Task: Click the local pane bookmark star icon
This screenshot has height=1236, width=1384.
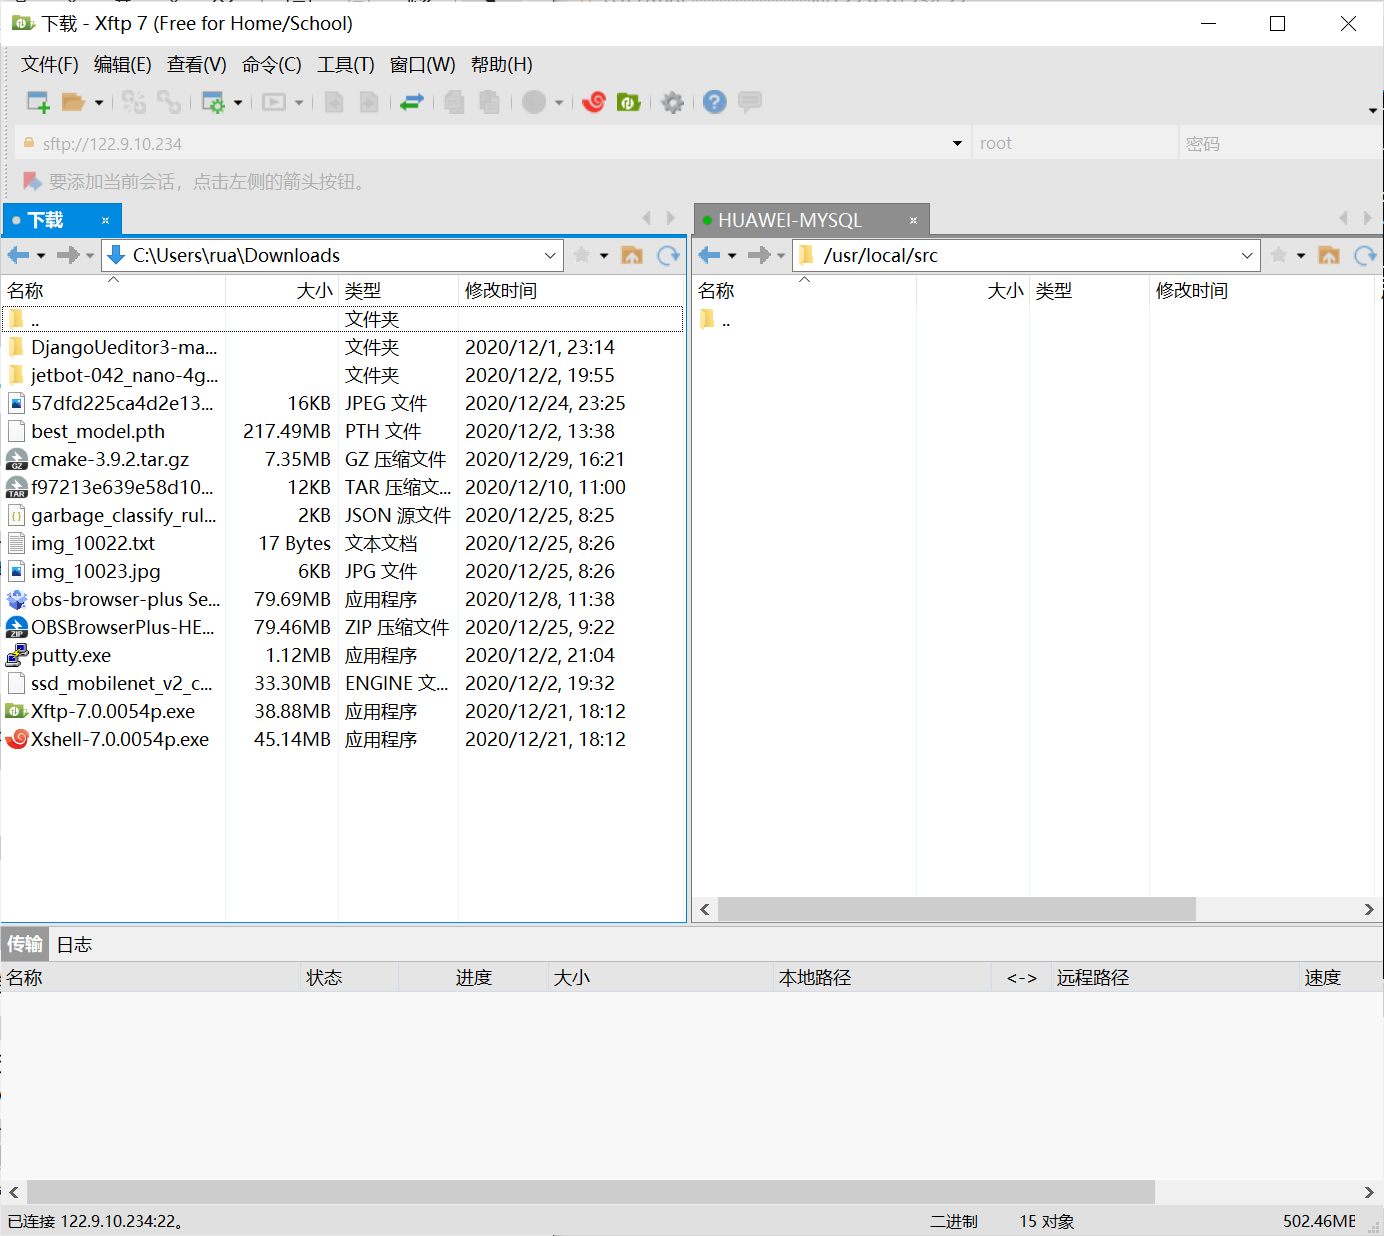Action: point(582,255)
